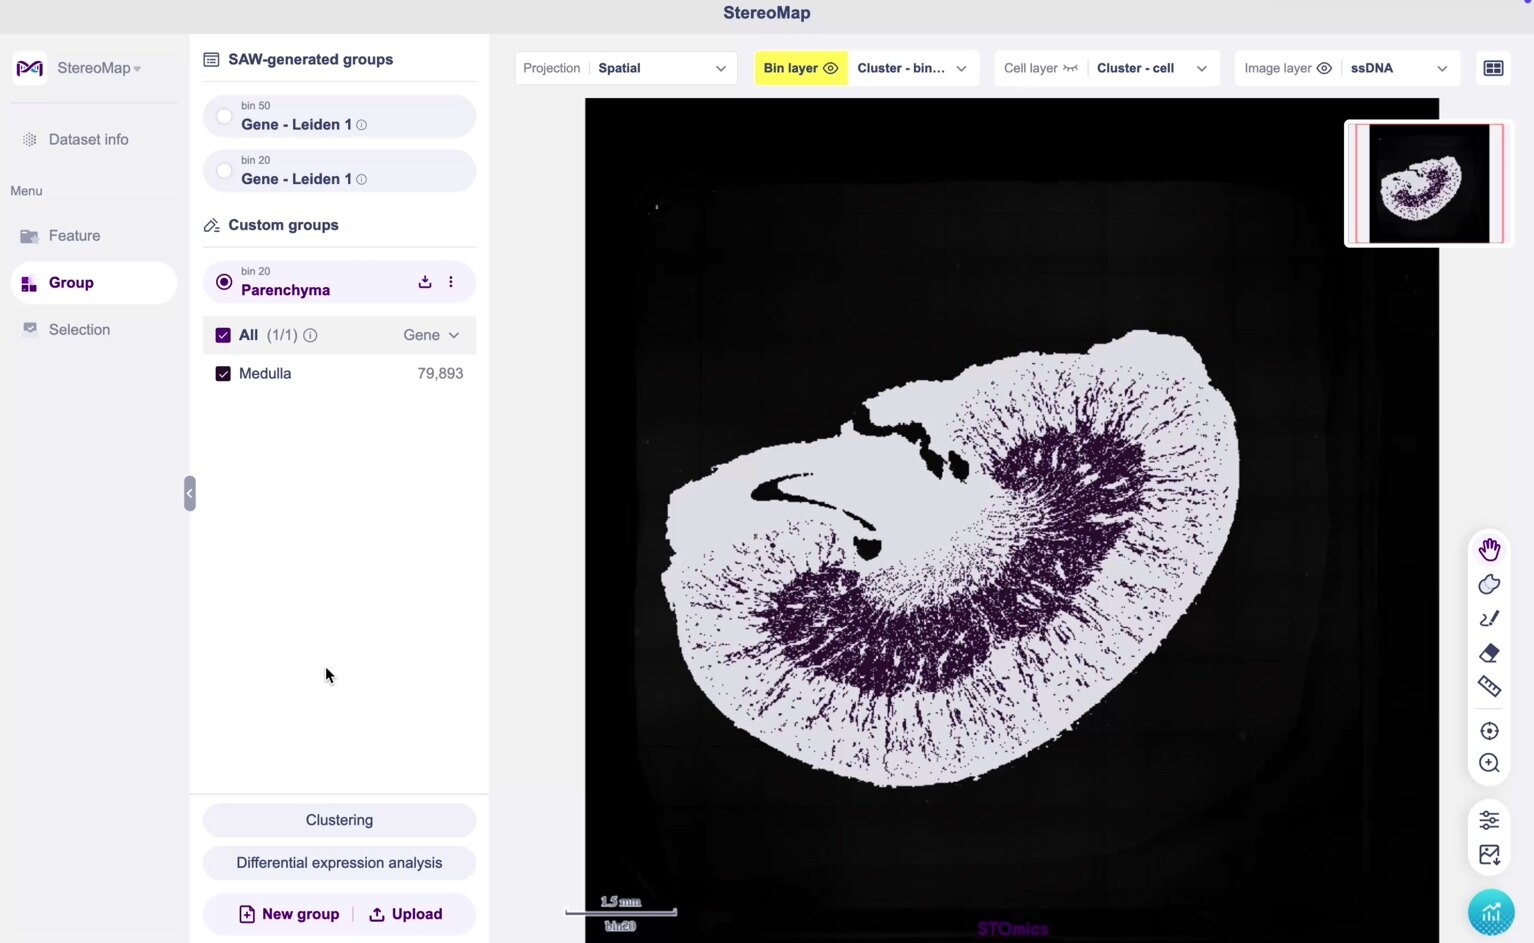Uncheck the Medulla checkbox
This screenshot has height=943, width=1534.
pyautogui.click(x=223, y=373)
